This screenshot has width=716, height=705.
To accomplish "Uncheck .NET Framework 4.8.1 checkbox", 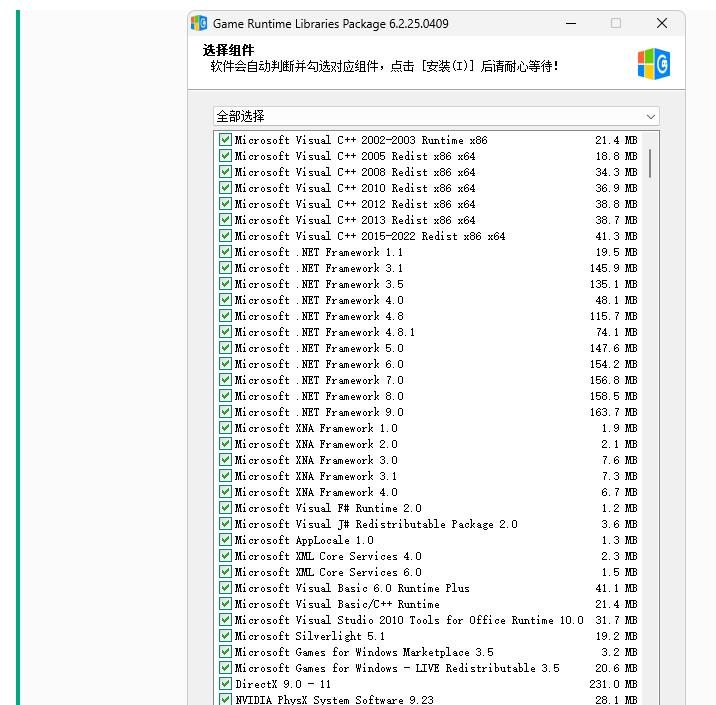I will tap(225, 331).
